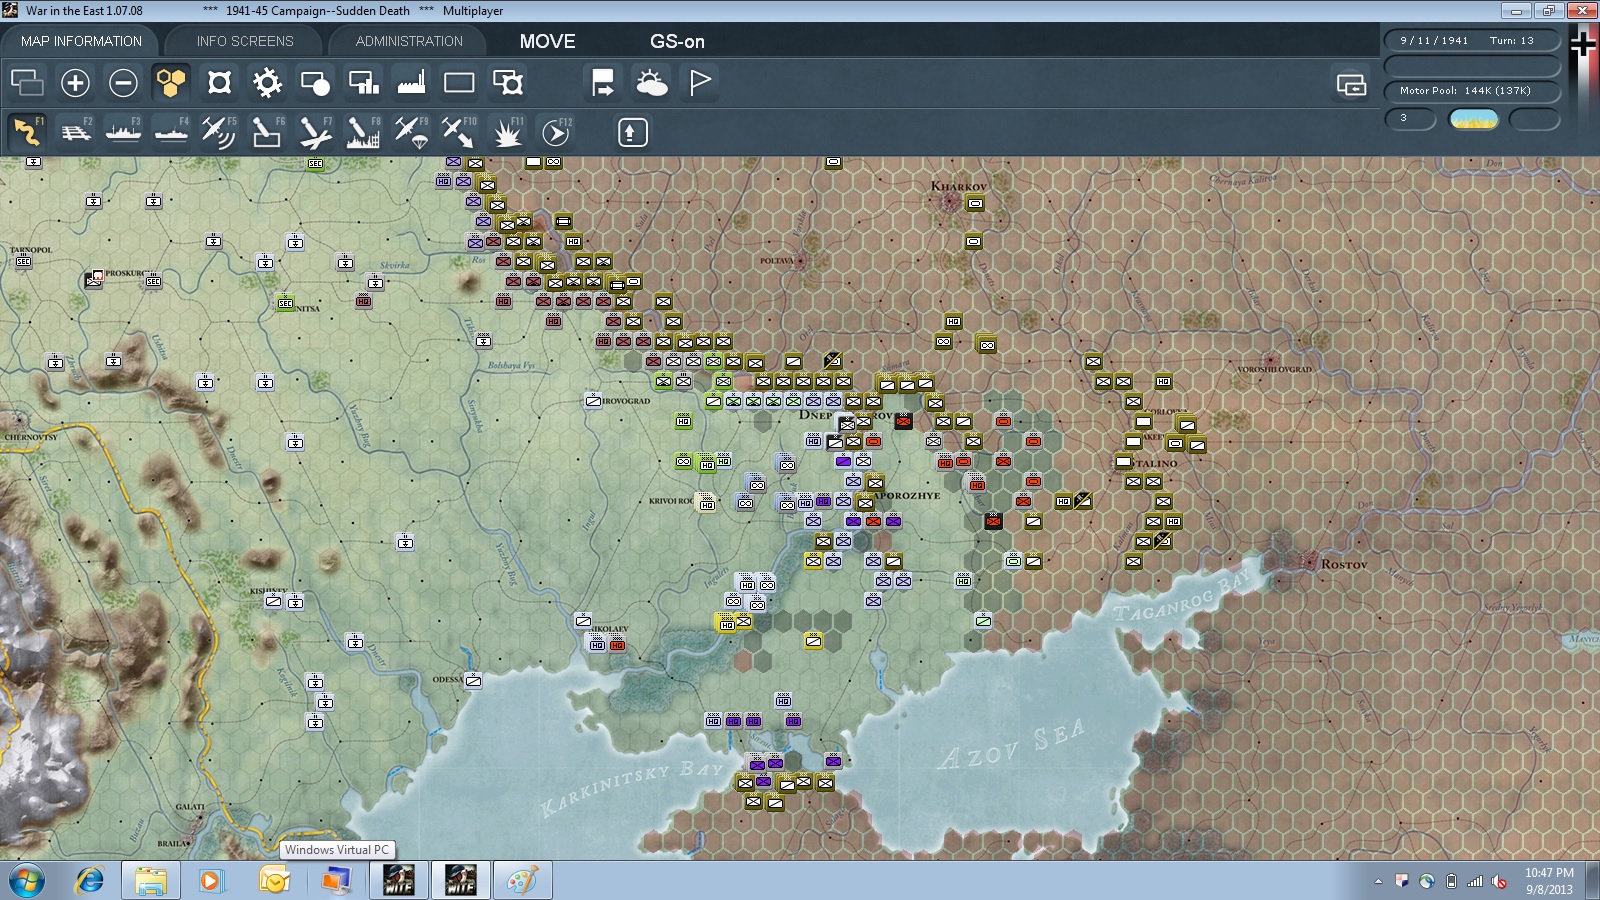Select the F6 bomb unit mode
The image size is (1600, 900).
click(x=267, y=132)
